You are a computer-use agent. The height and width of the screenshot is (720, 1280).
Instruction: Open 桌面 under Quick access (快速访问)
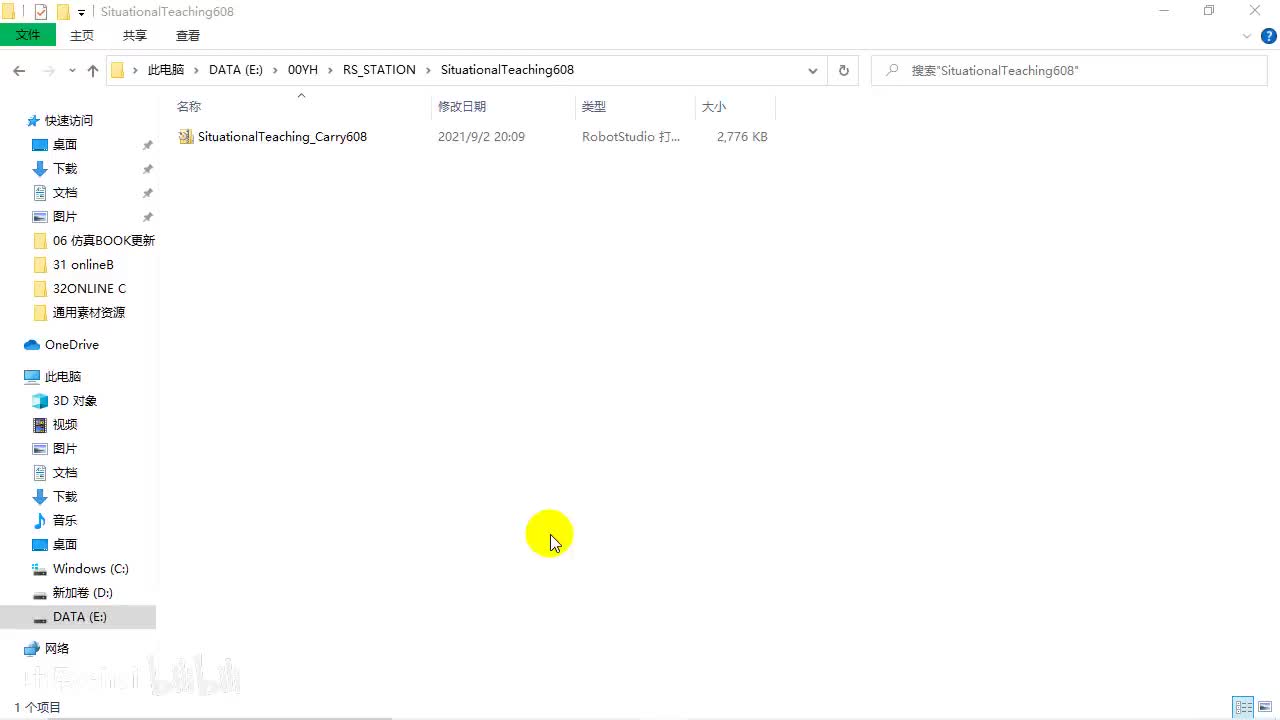65,144
